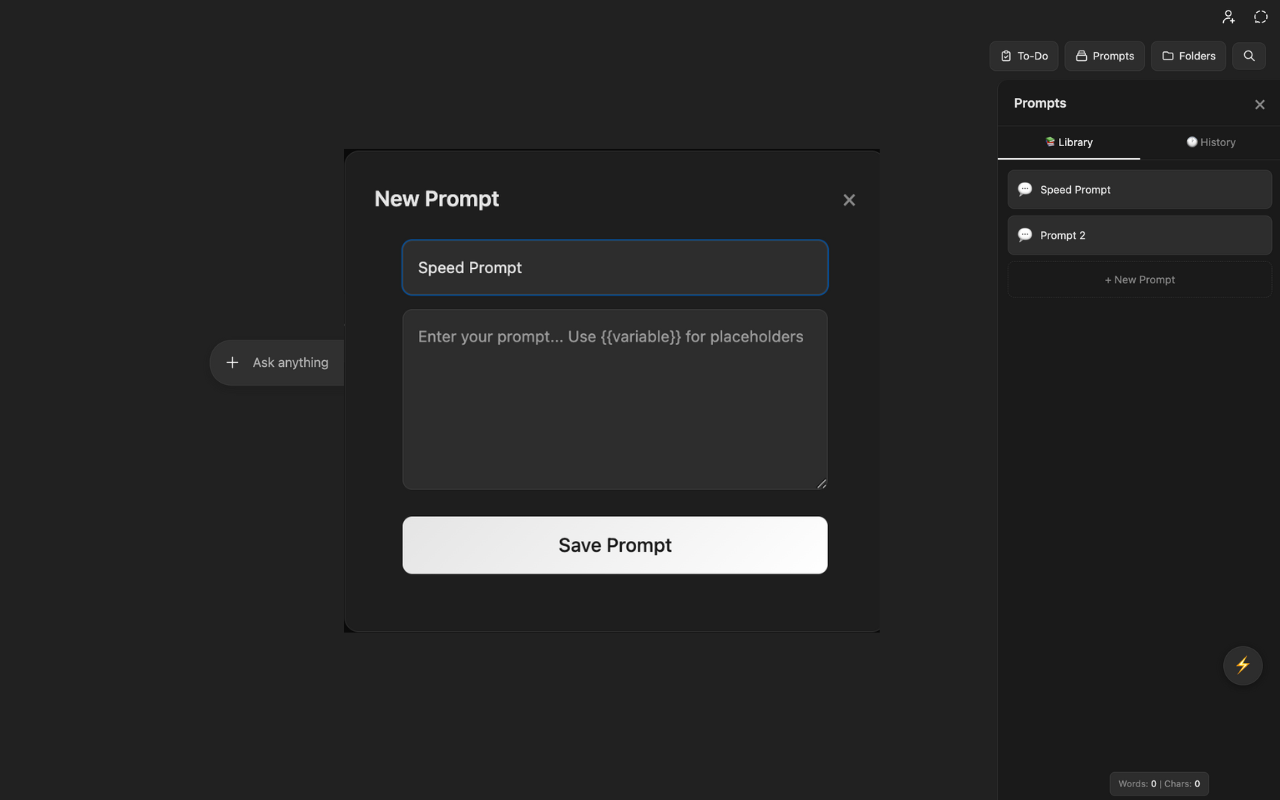Click the Prompt 2 chat bubble icon
The width and height of the screenshot is (1280, 800).
tap(1024, 235)
